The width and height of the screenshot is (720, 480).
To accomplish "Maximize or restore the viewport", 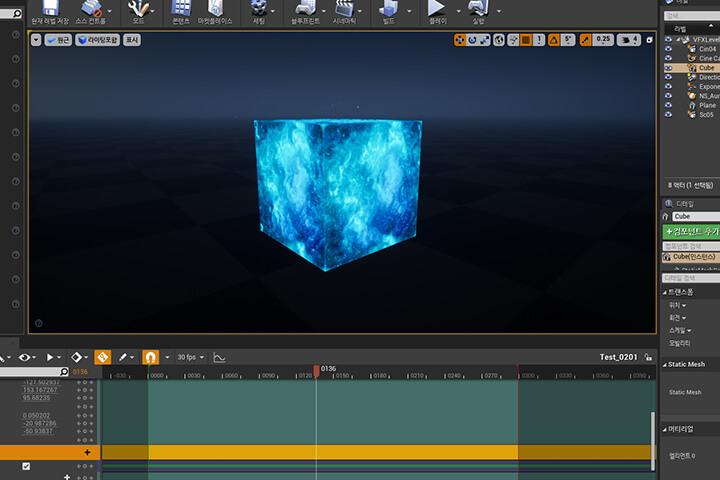I will (x=649, y=40).
